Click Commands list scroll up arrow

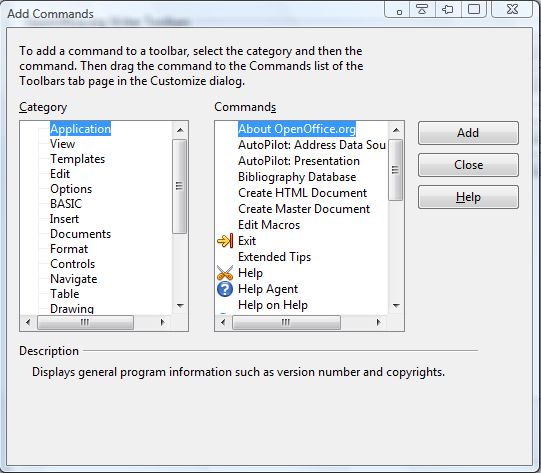396,130
